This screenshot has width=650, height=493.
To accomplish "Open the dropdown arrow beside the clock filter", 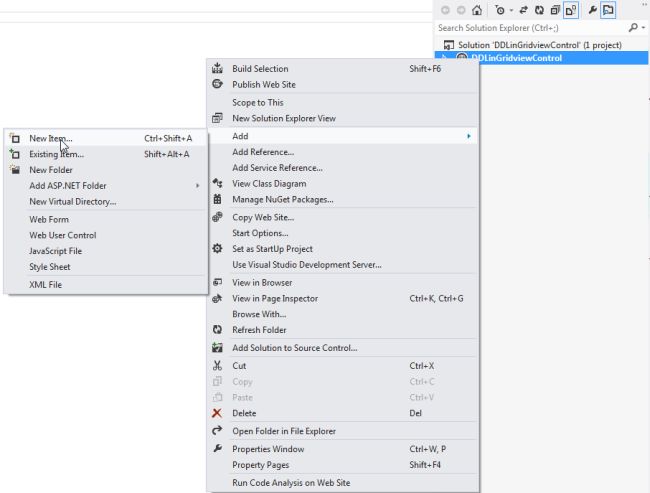I will [512, 11].
